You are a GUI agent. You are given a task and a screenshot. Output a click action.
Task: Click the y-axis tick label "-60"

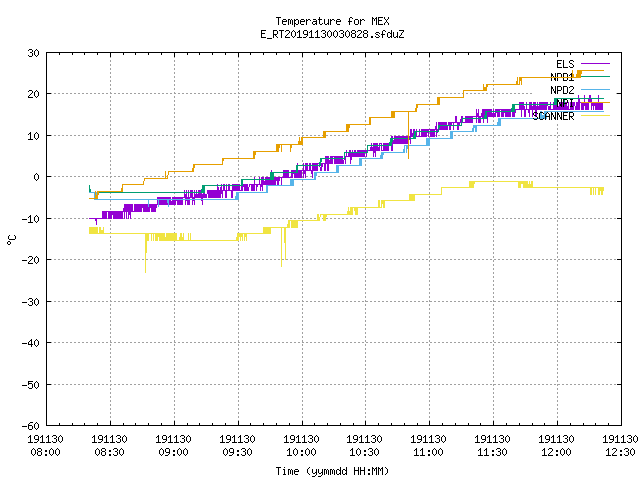tap(31, 426)
